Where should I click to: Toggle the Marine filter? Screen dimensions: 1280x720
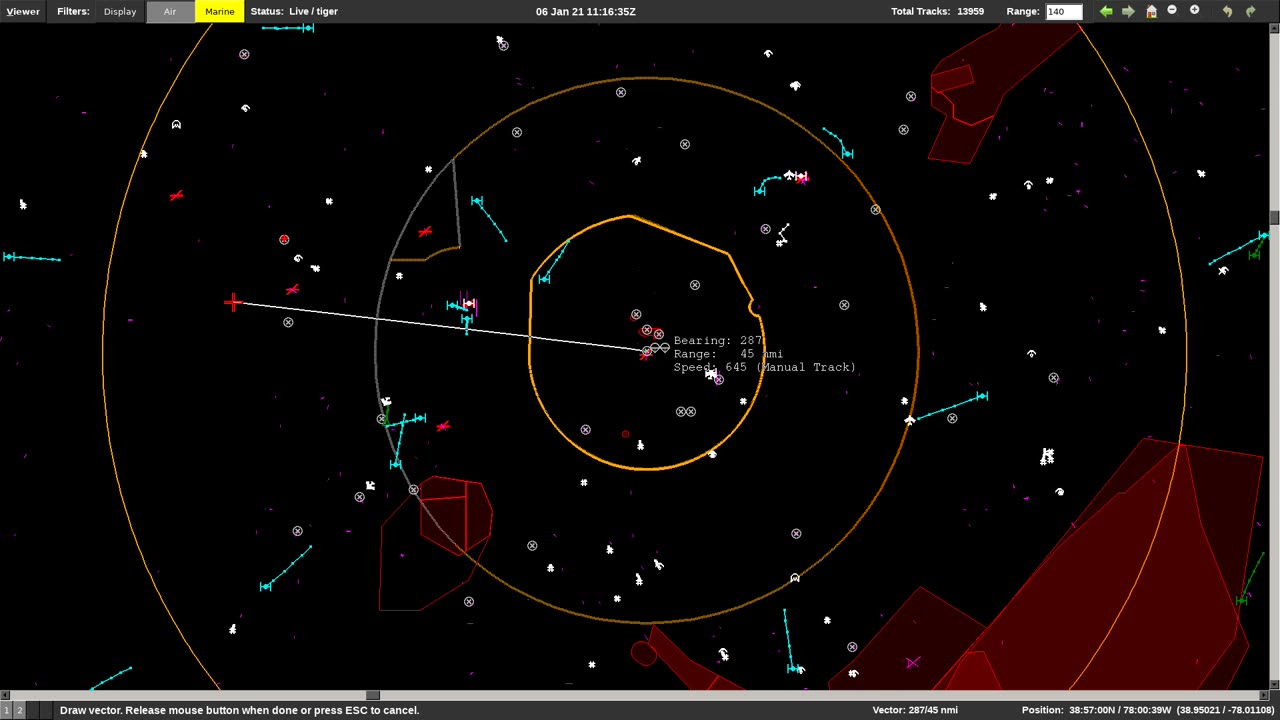tap(219, 11)
